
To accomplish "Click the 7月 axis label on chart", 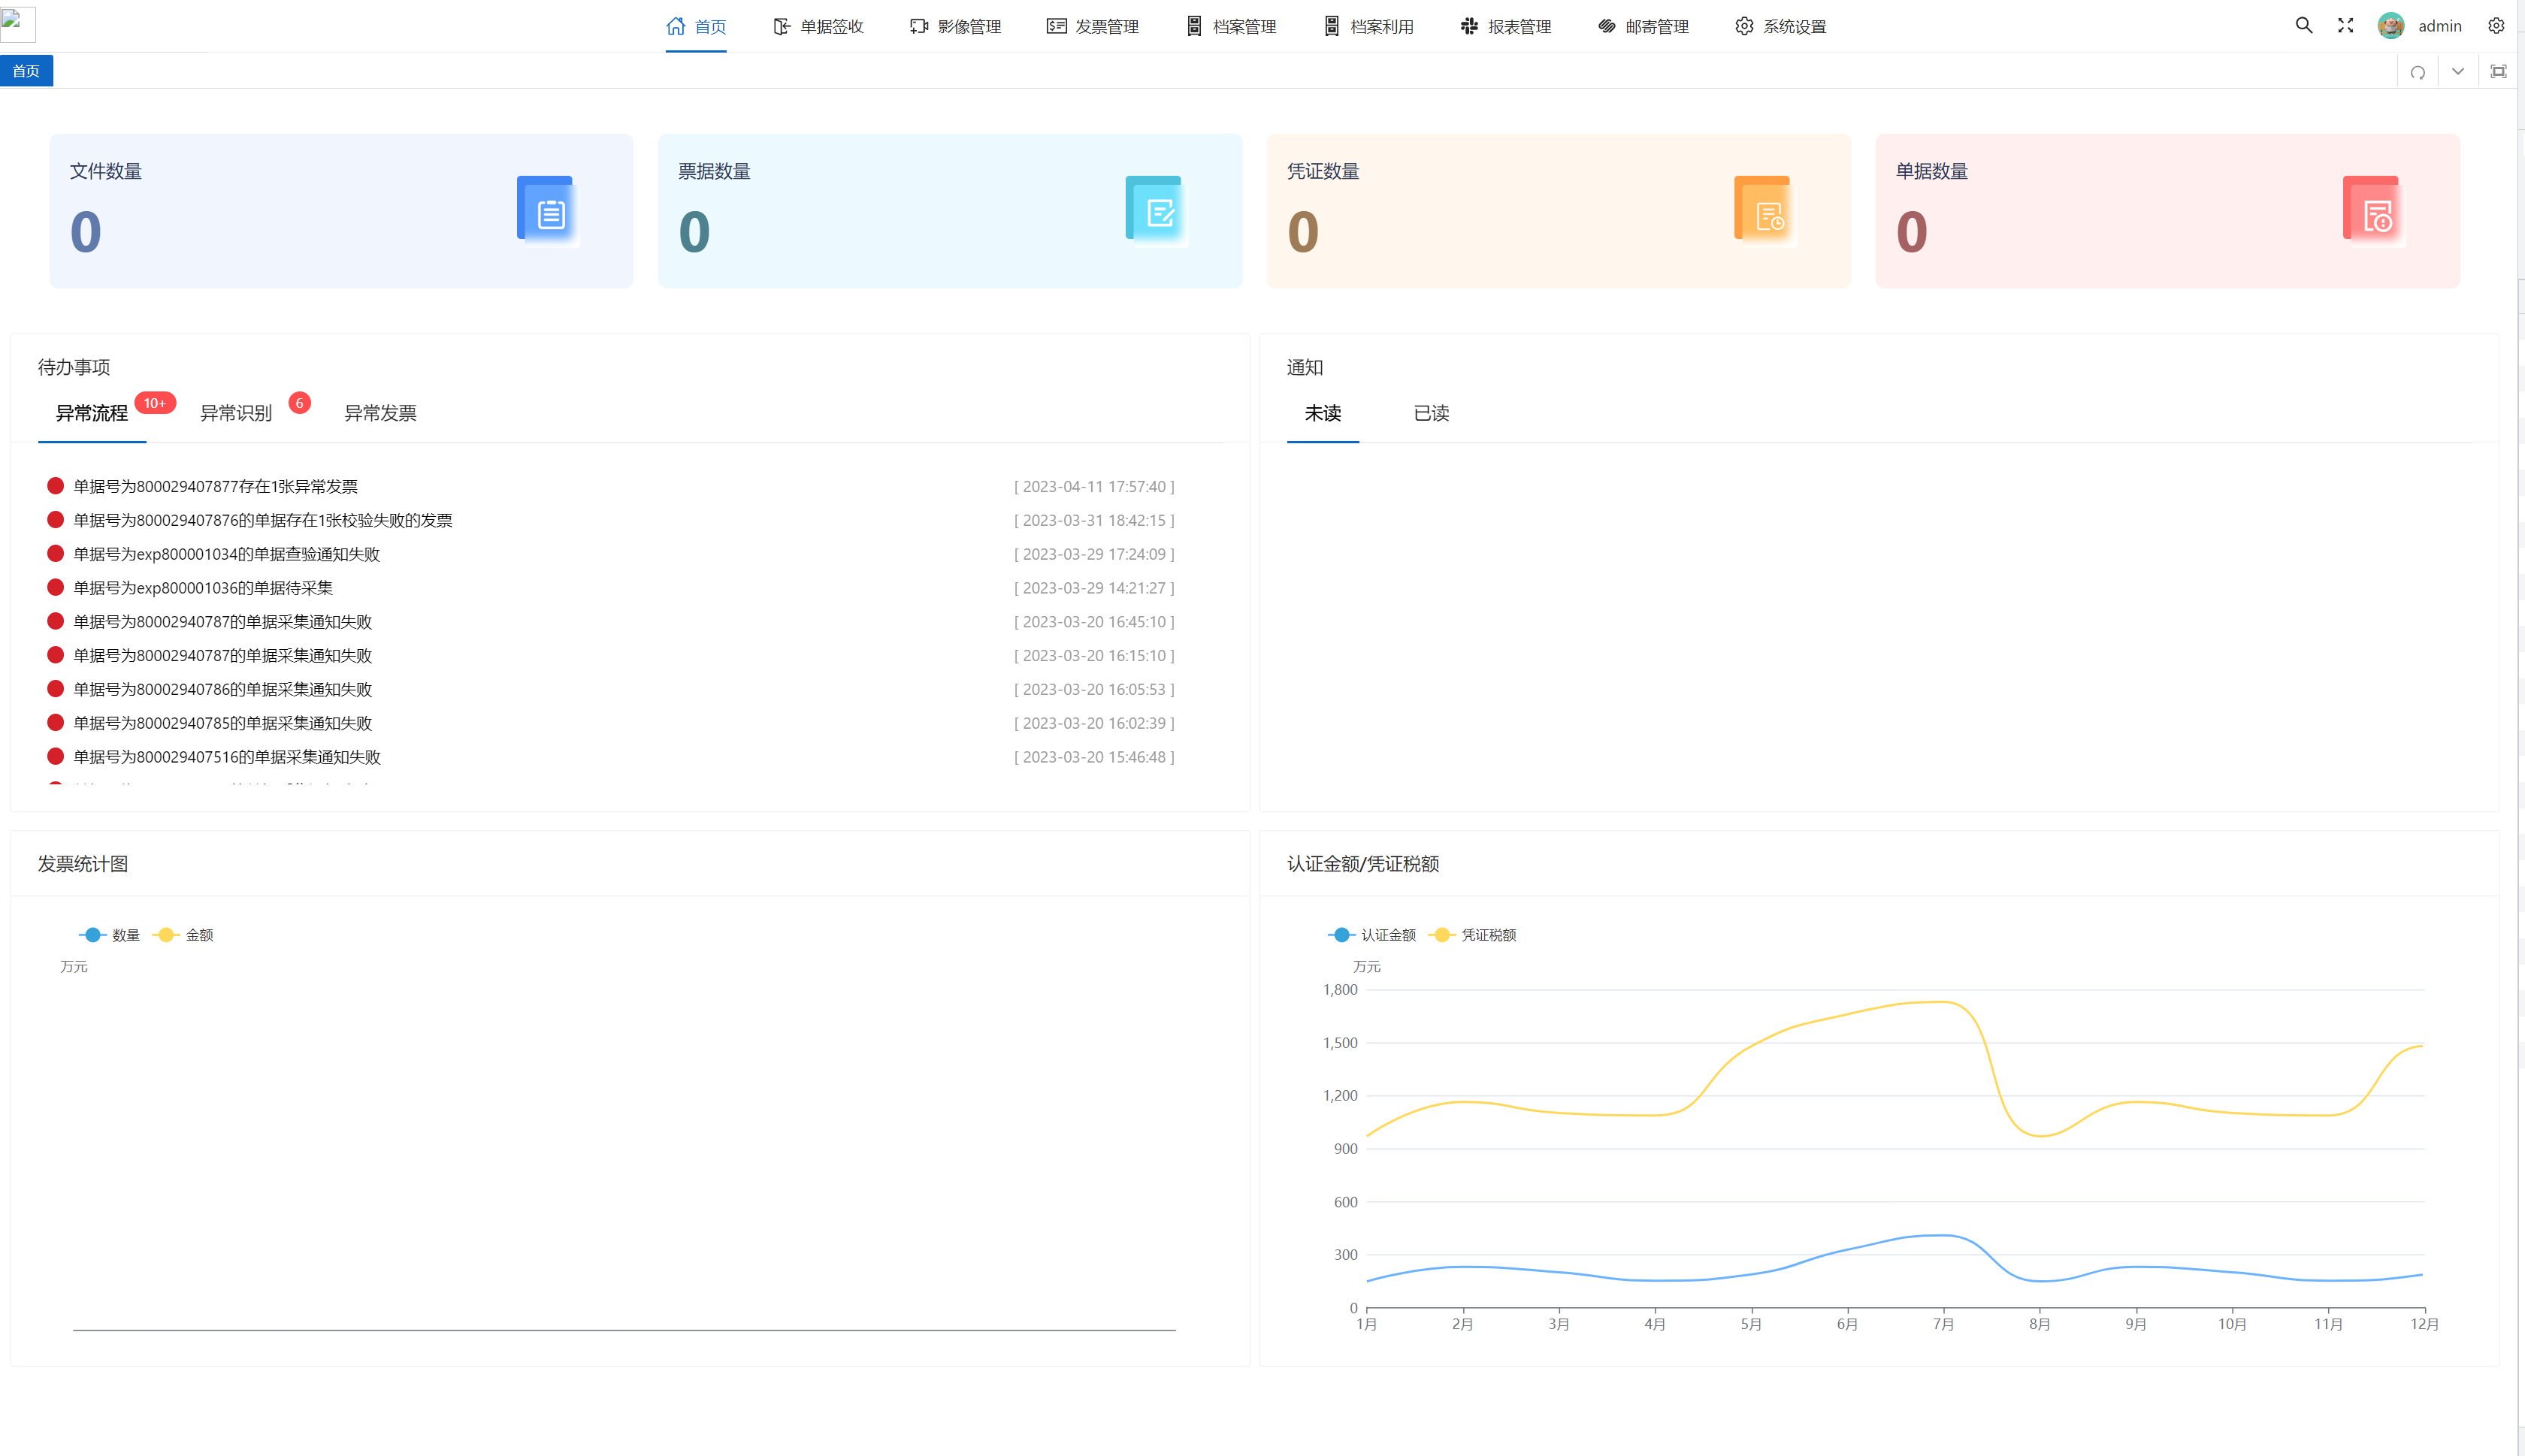I will (1943, 1324).
